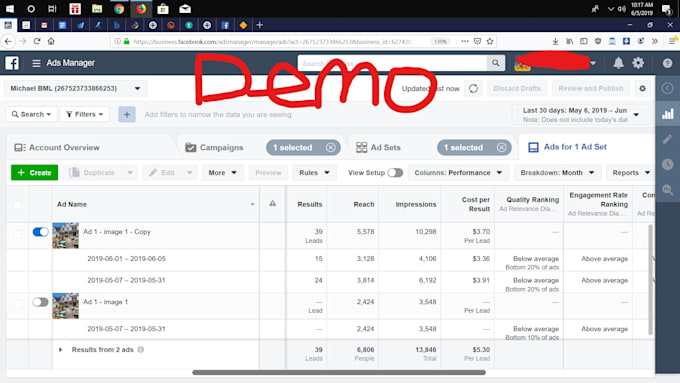Click the warning triangle column header
680x383 pixels.
click(272, 203)
